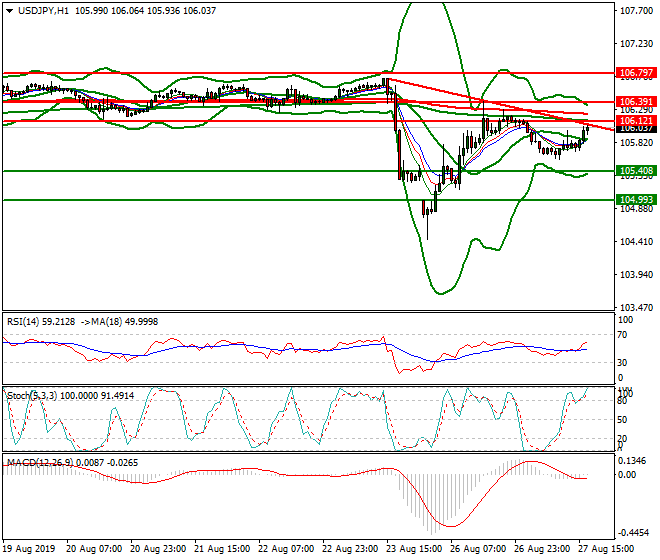Click the 106.121 red level label
Viewport: 660px width, 560px height.
[636, 120]
